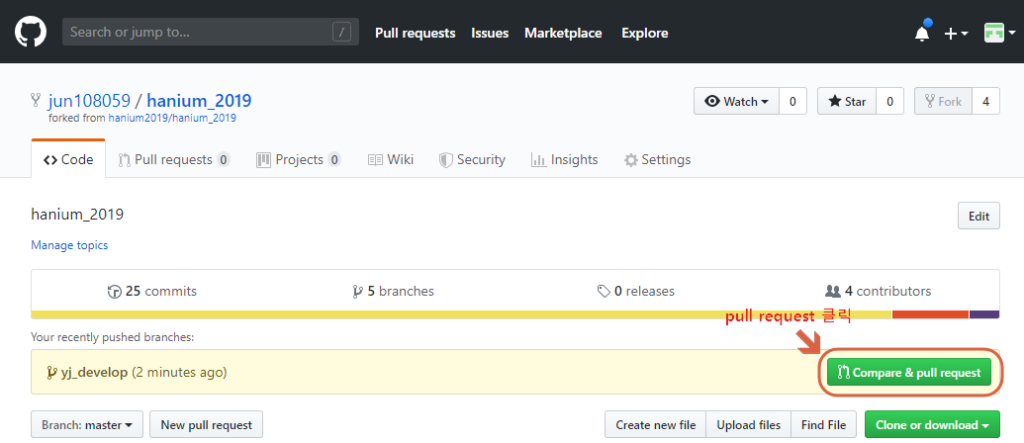Expand the Branch: master dropdown
Viewport: 1024px width, 443px height.
pos(88,425)
